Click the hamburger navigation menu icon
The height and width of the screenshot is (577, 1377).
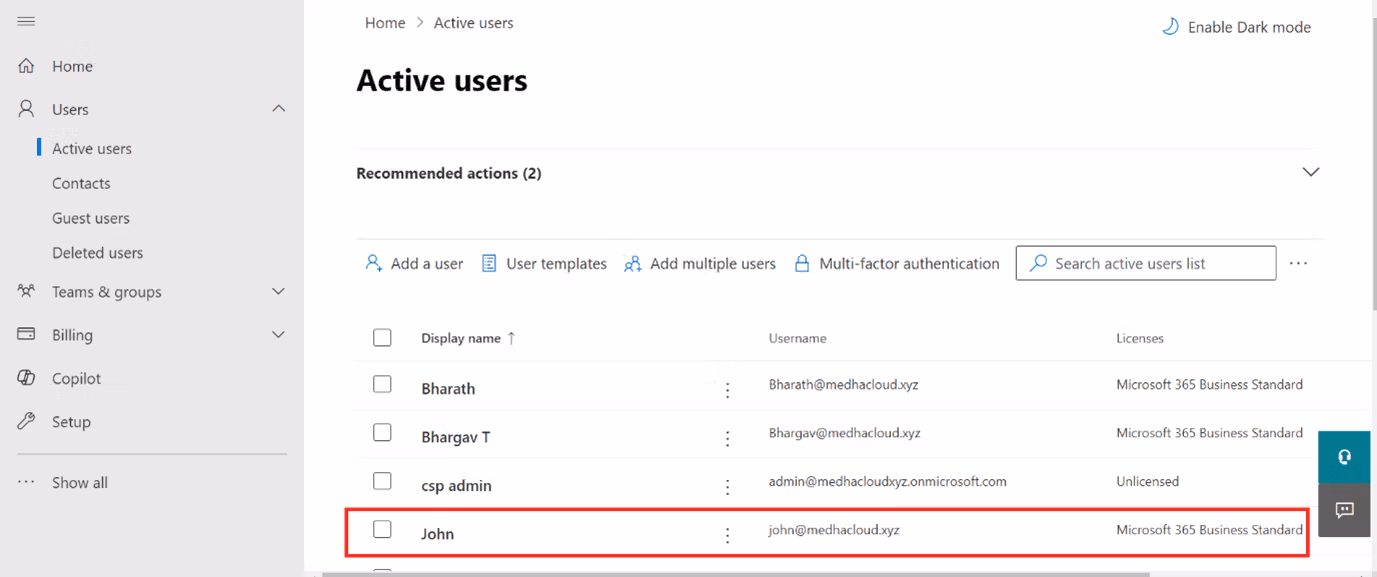tap(26, 21)
